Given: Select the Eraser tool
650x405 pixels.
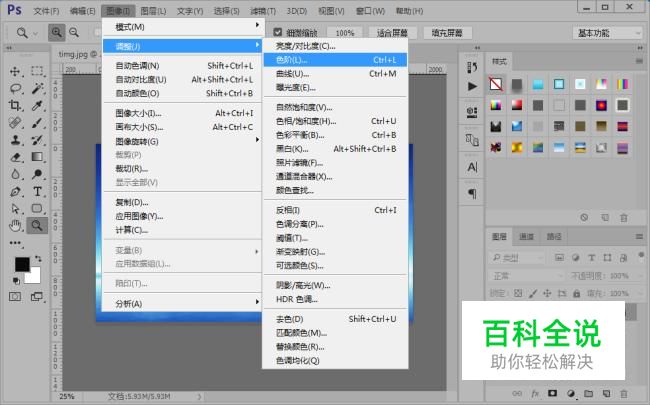Looking at the screenshot, I should tap(15, 157).
